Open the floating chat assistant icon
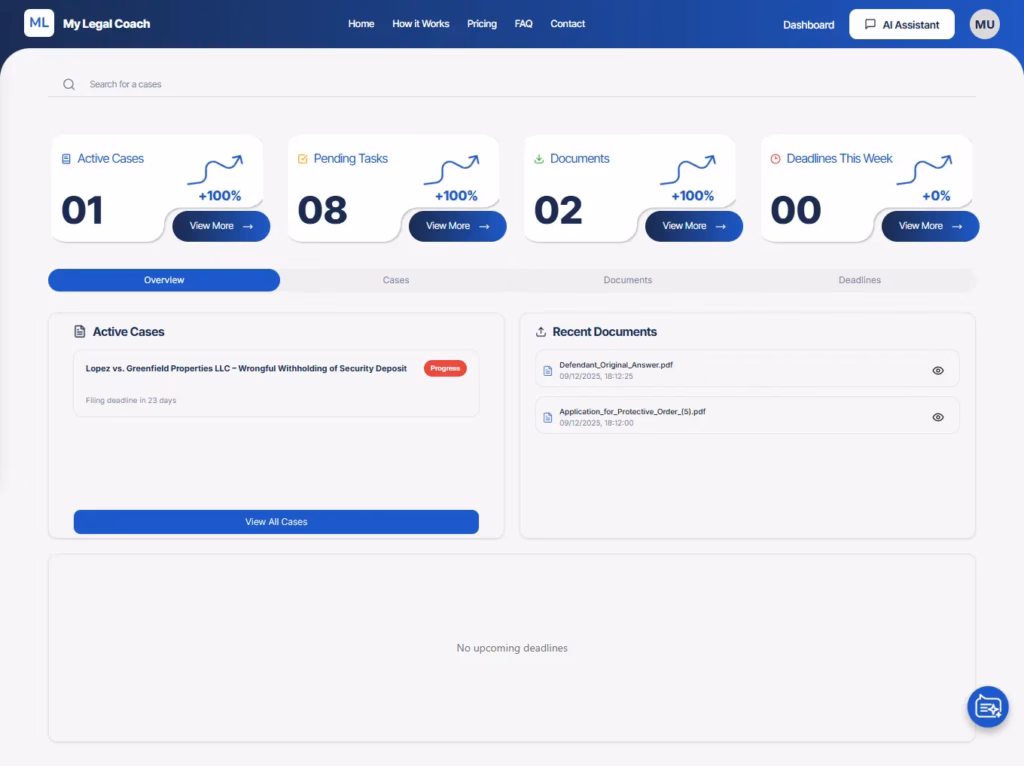Image resolution: width=1024 pixels, height=766 pixels. (987, 707)
